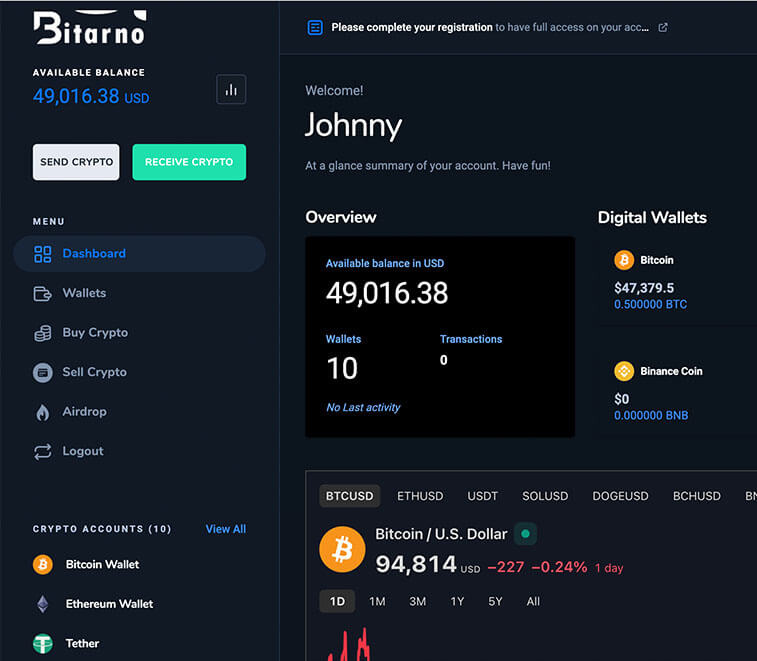
Task: Select the 1D chart timeframe
Action: [337, 602]
